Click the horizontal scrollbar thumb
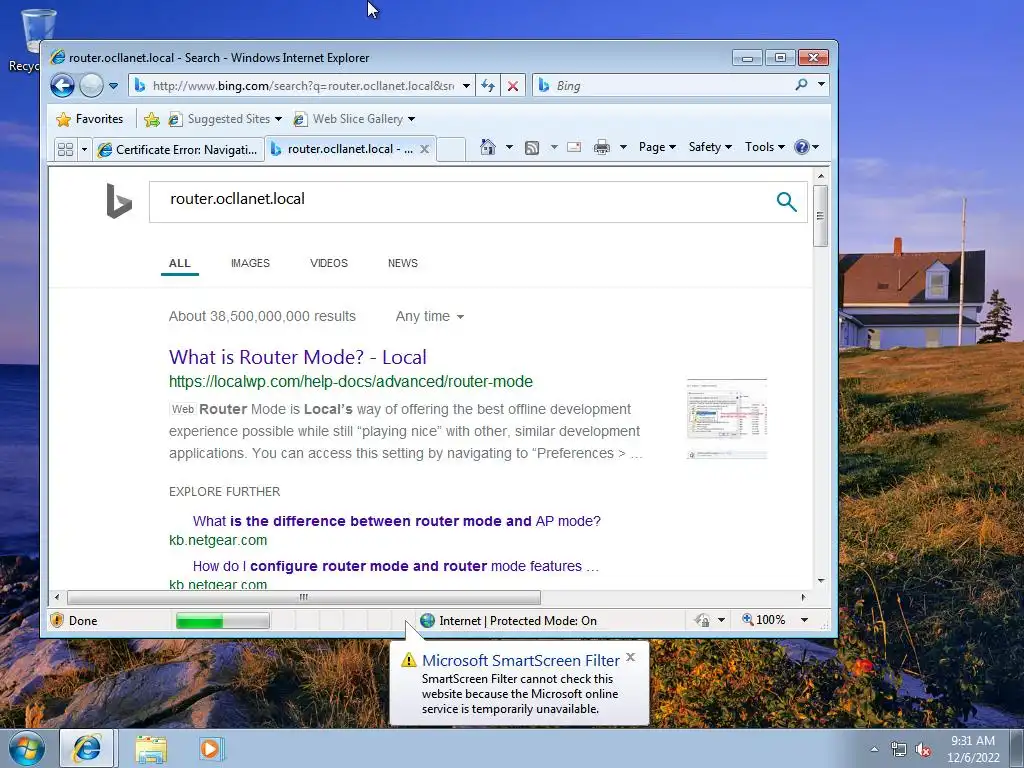The width and height of the screenshot is (1024, 768). pyautogui.click(x=304, y=597)
